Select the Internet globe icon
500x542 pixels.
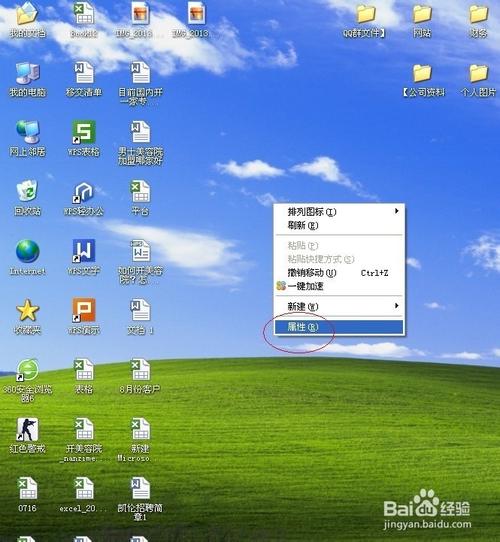pyautogui.click(x=28, y=251)
